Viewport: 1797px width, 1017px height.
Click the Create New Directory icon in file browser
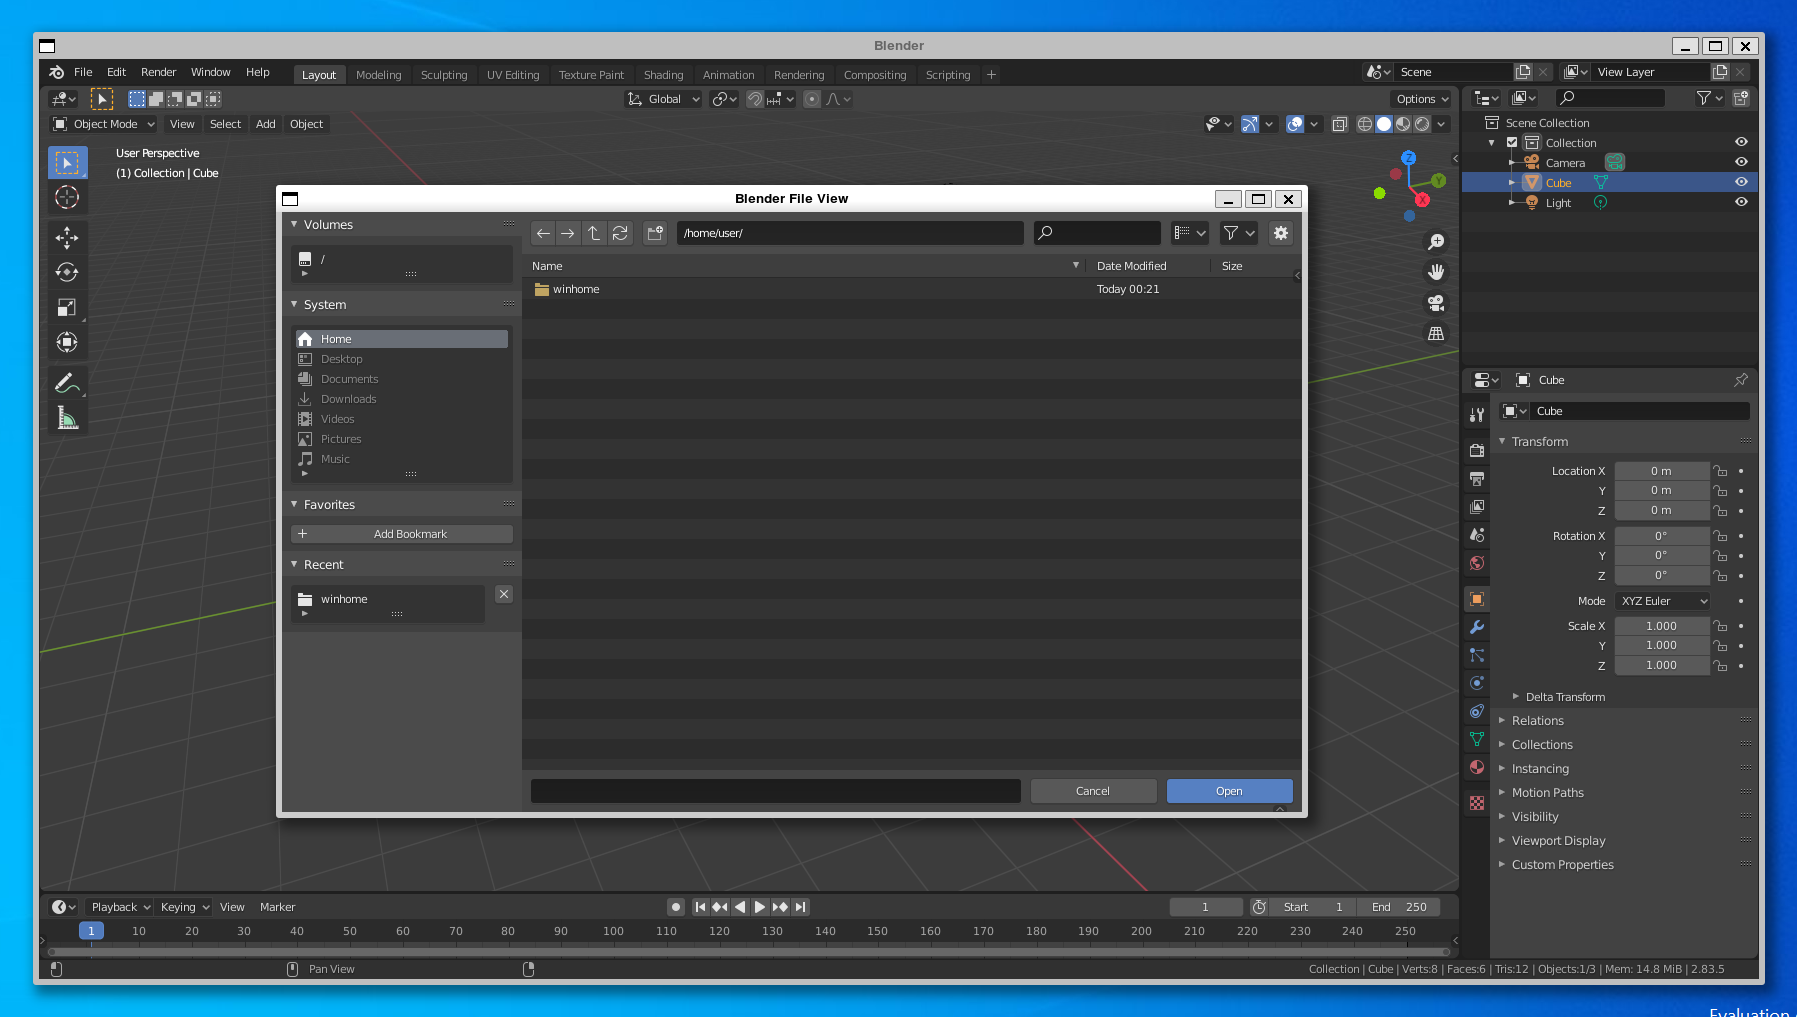[x=655, y=233]
